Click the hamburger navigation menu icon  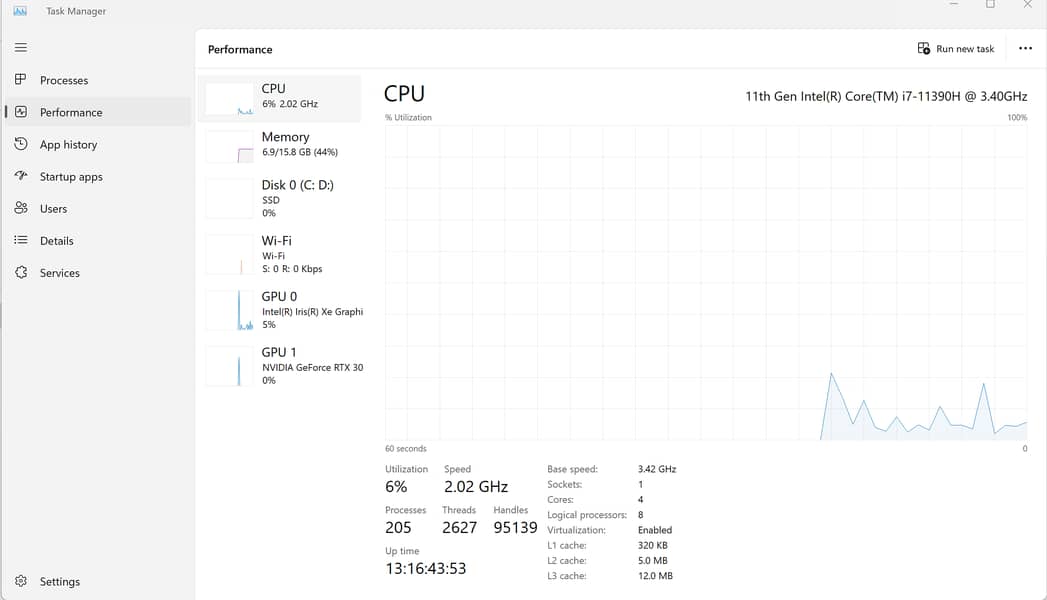21,47
